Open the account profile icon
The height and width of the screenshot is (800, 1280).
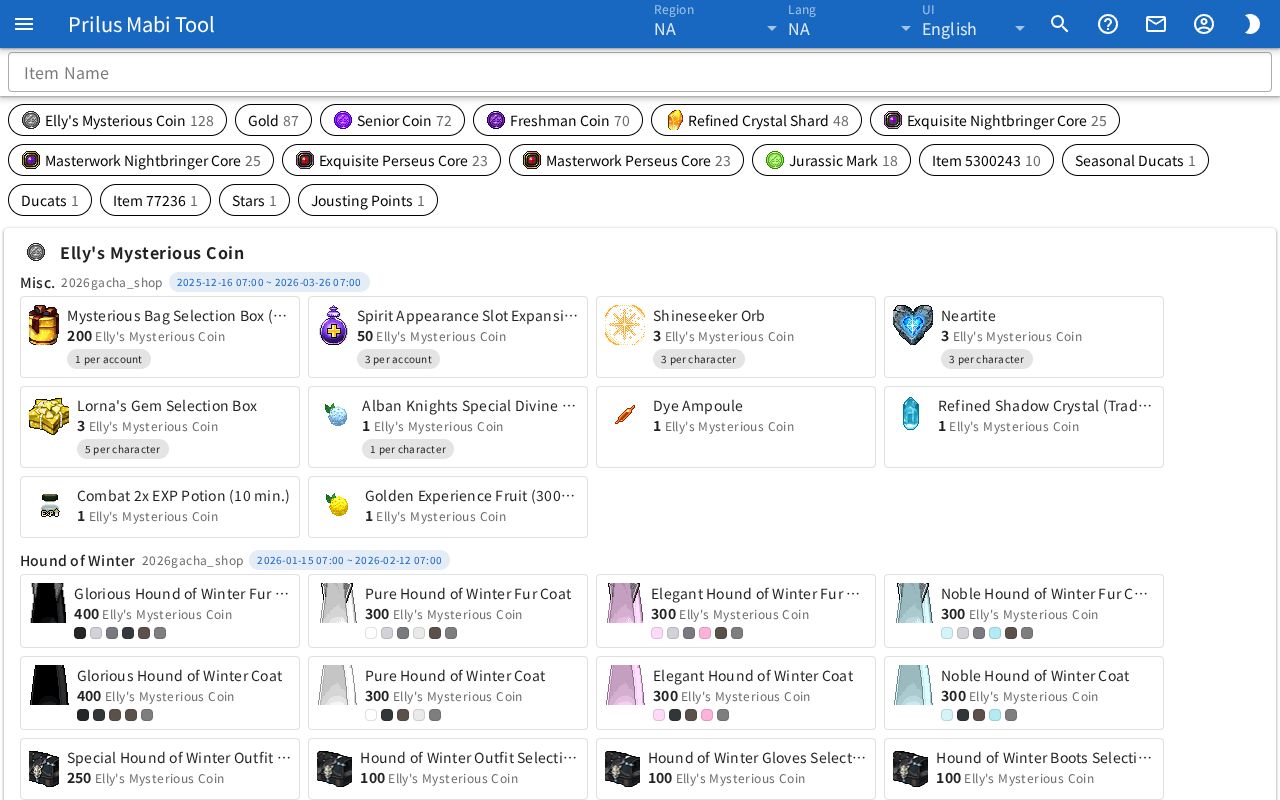pos(1204,24)
